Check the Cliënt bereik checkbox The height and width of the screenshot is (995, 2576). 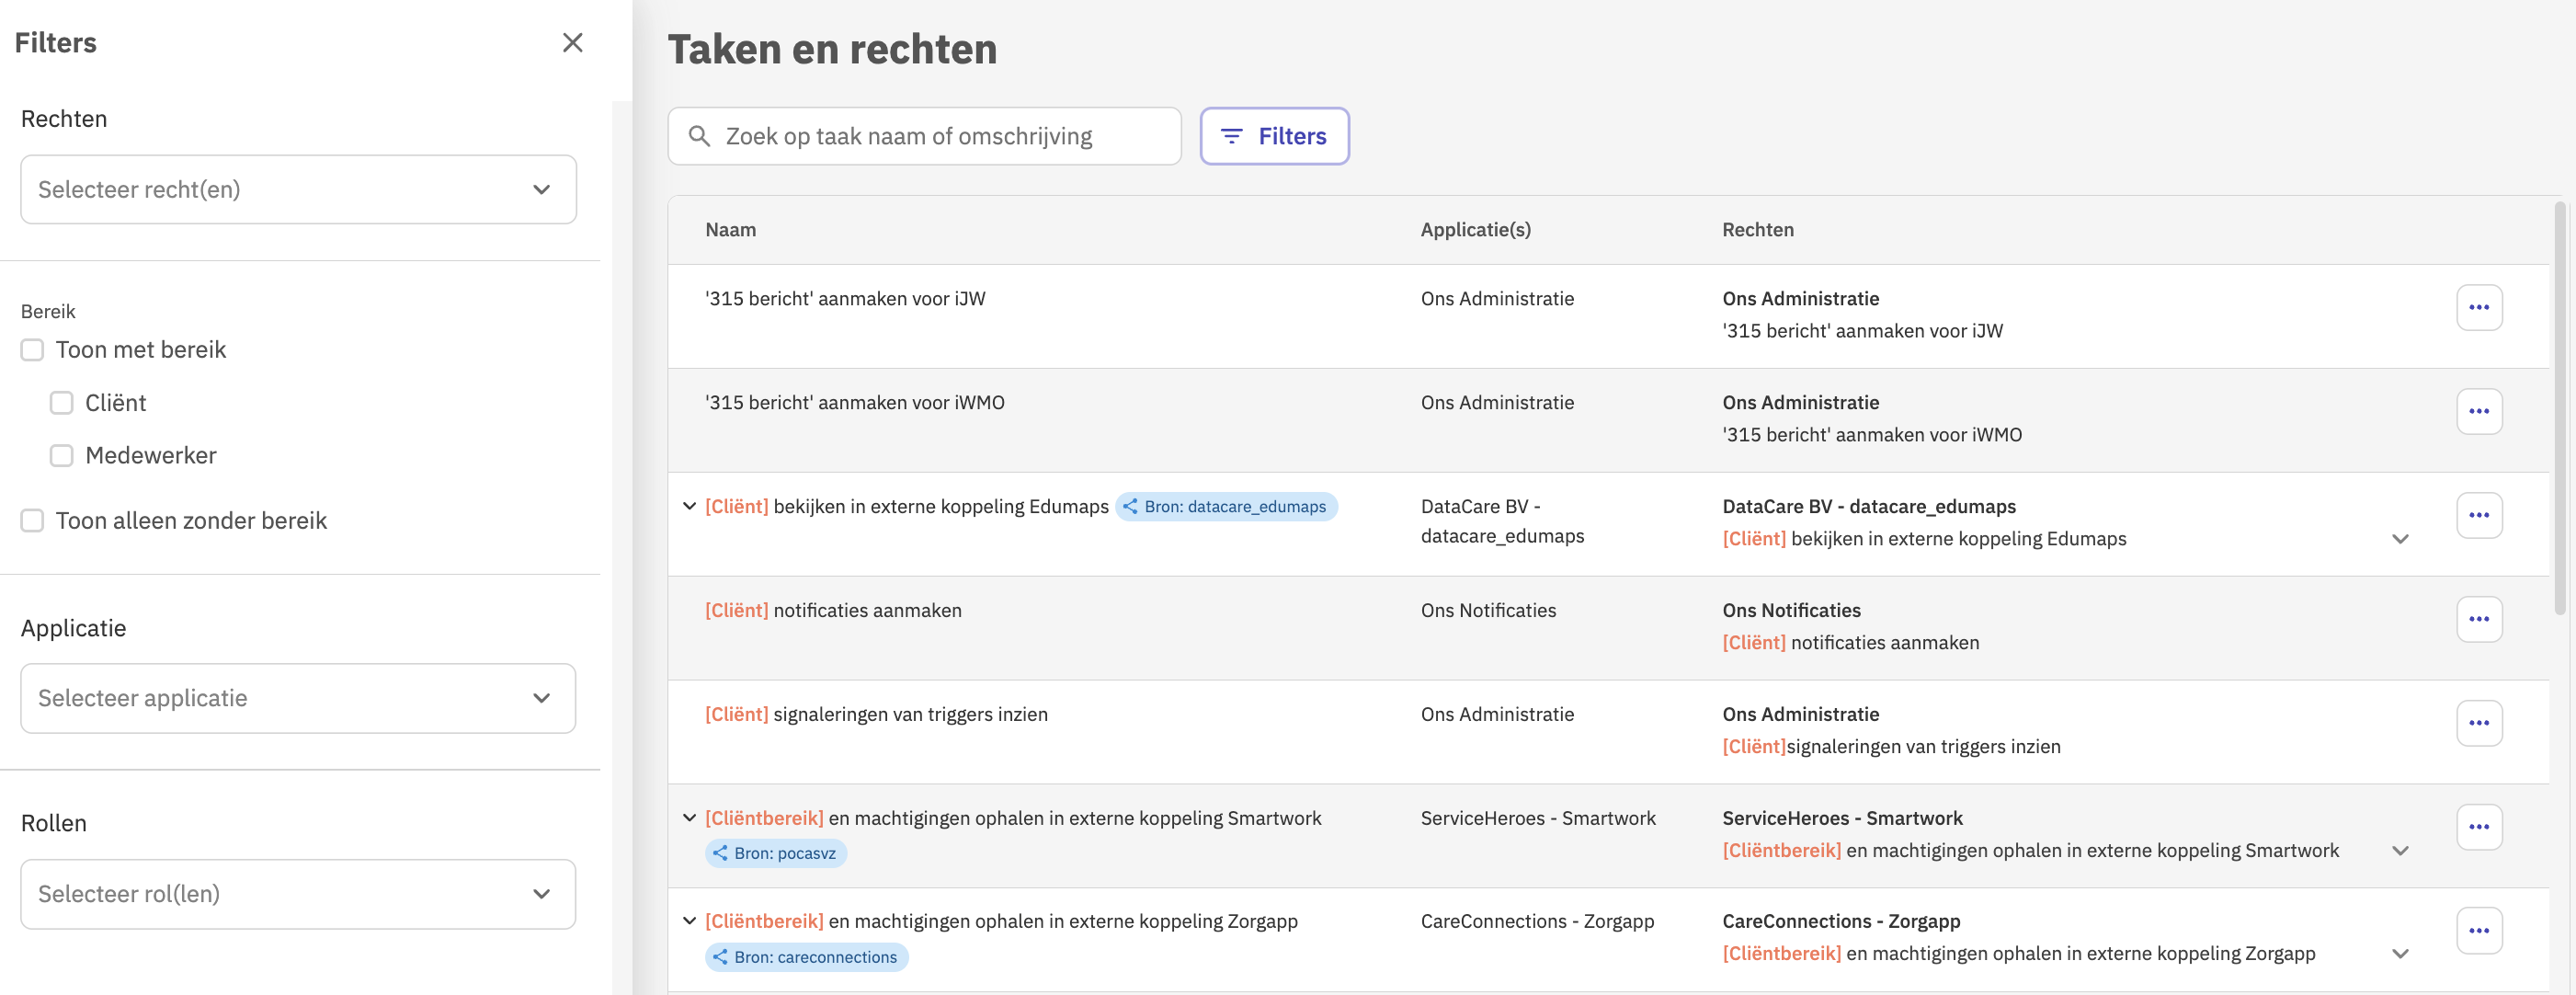pyautogui.click(x=62, y=403)
